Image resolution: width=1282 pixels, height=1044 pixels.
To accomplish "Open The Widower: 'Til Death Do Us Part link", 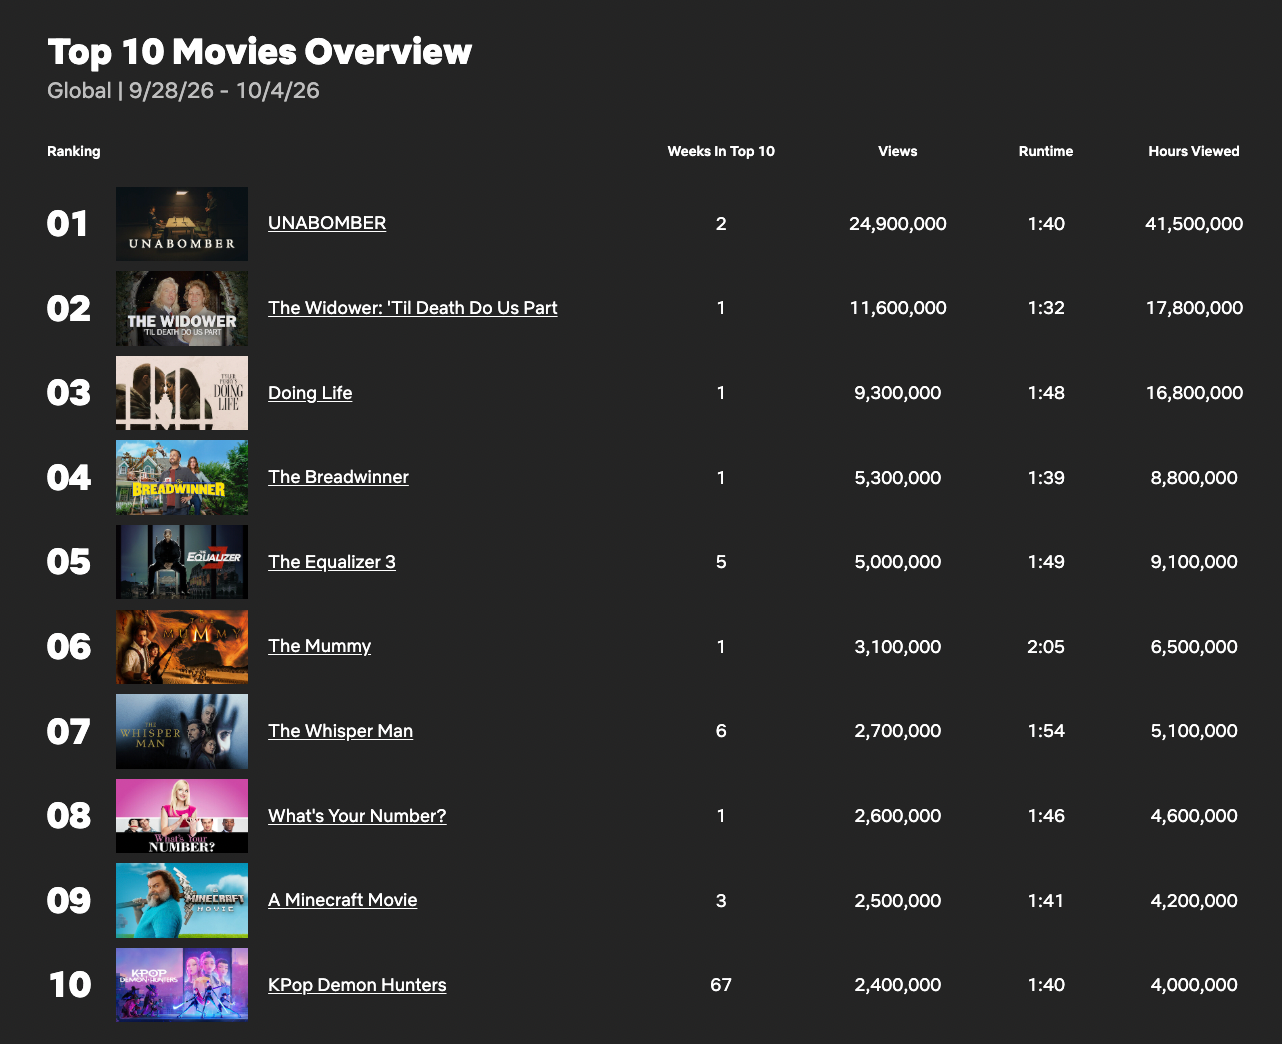I will [413, 308].
